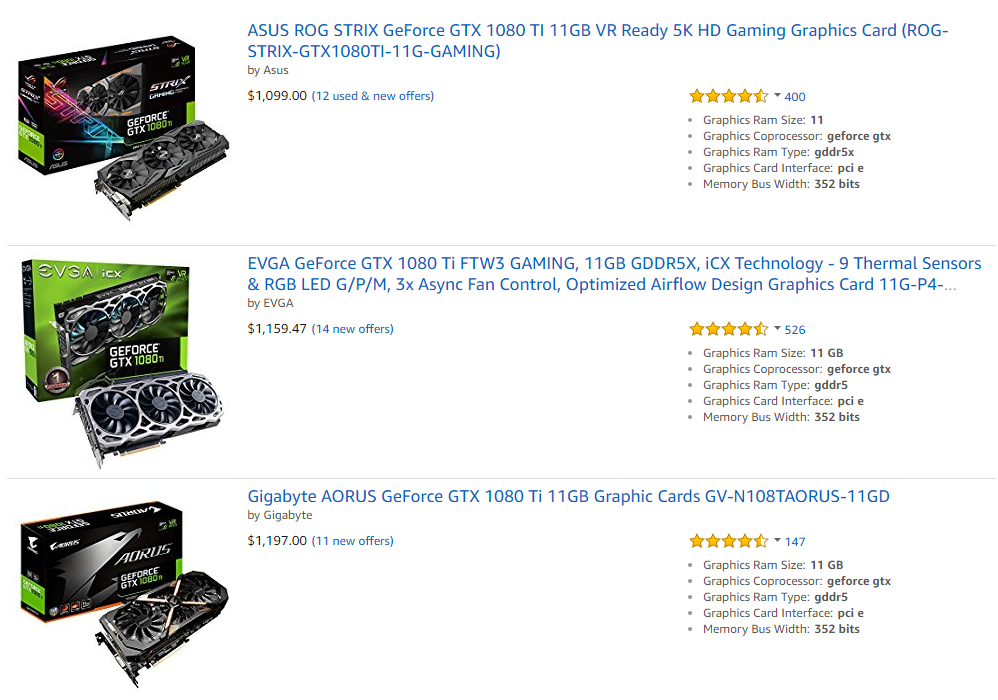Screen dimensions: 998x700
Task: Expand the rating dropdown arrow beside 526 reviews
Action: click(x=777, y=329)
